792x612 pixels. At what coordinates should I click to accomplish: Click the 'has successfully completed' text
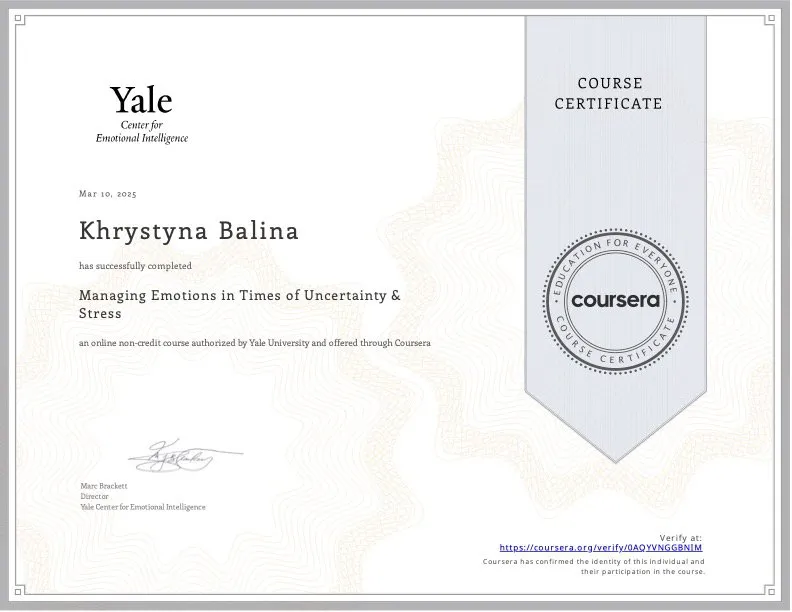pyautogui.click(x=135, y=266)
